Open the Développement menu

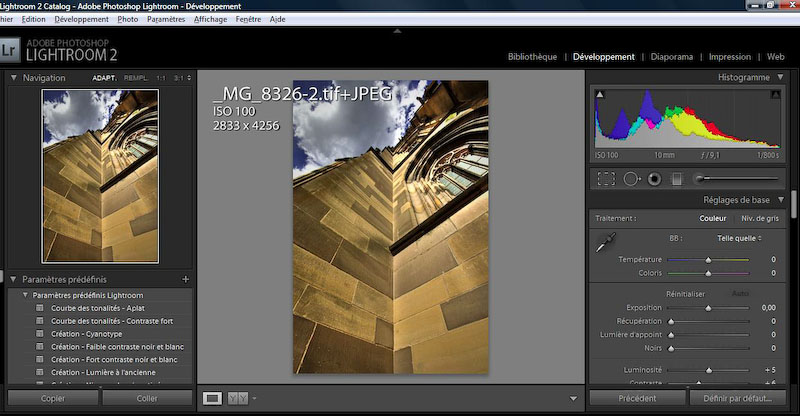[x=82, y=19]
